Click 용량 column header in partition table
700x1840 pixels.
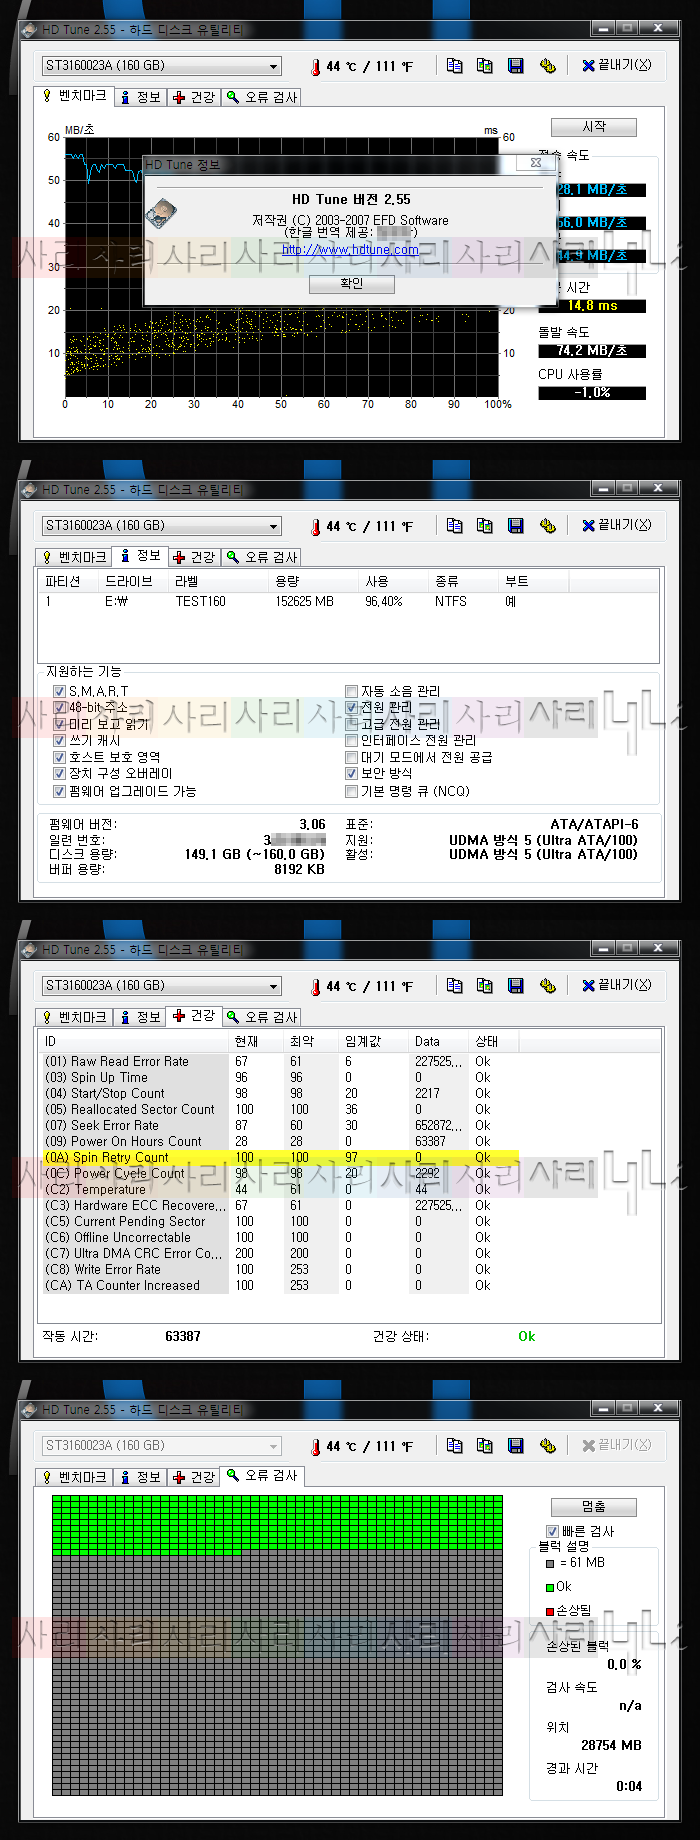pyautogui.click(x=313, y=582)
